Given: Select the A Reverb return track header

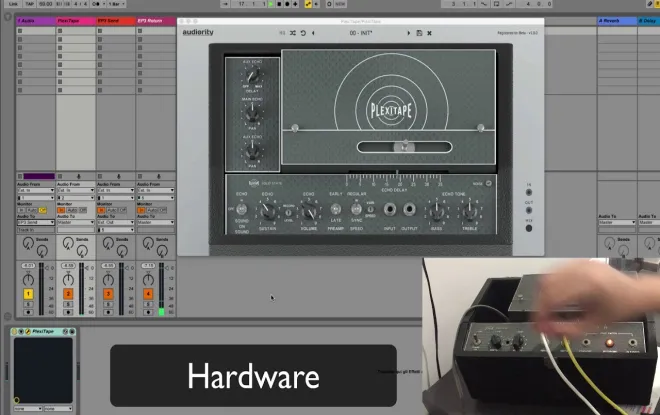Looking at the screenshot, I should click(x=617, y=21).
